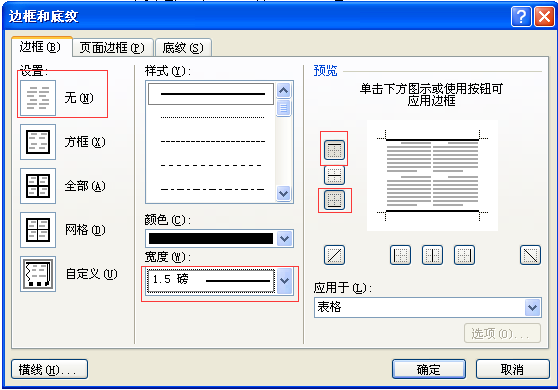The width and height of the screenshot is (558, 390).
Task: Toggle the right border button
Action: (x=464, y=255)
